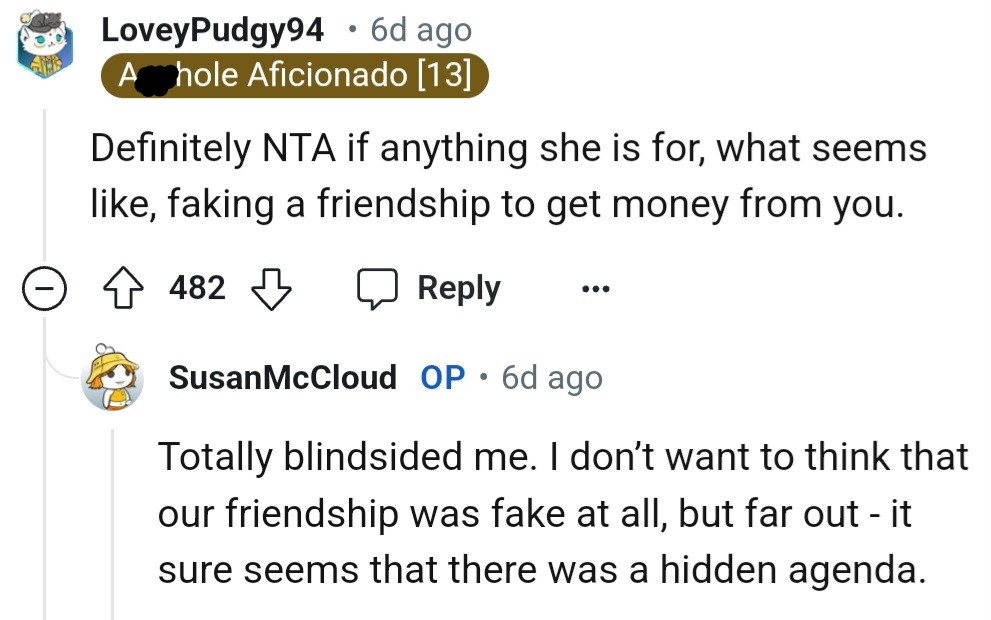Click the "Totally blindsided me" reply text
Viewport: 991px width, 620px height.
click(562, 513)
